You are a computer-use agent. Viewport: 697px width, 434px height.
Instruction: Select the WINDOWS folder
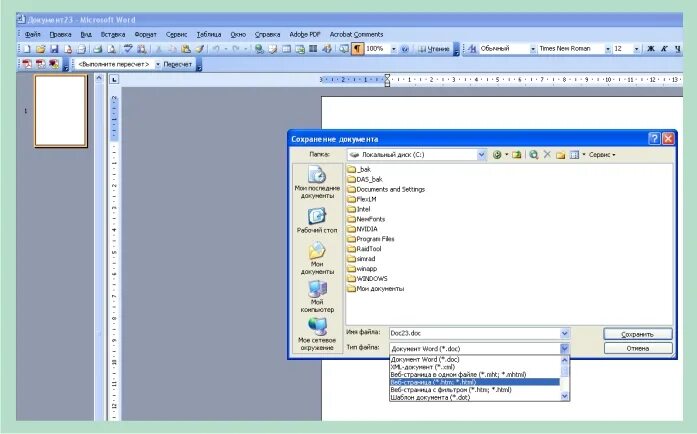[x=367, y=279]
